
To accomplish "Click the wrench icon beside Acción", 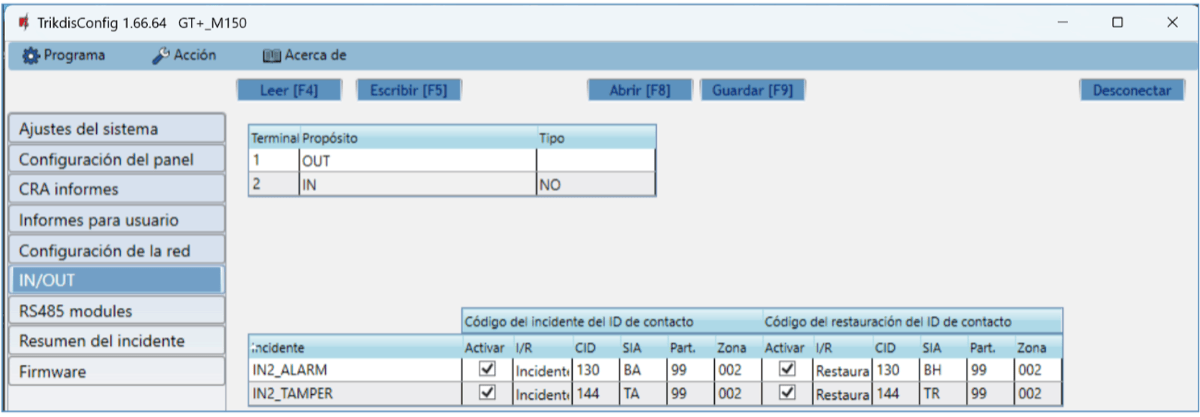I will [160, 56].
